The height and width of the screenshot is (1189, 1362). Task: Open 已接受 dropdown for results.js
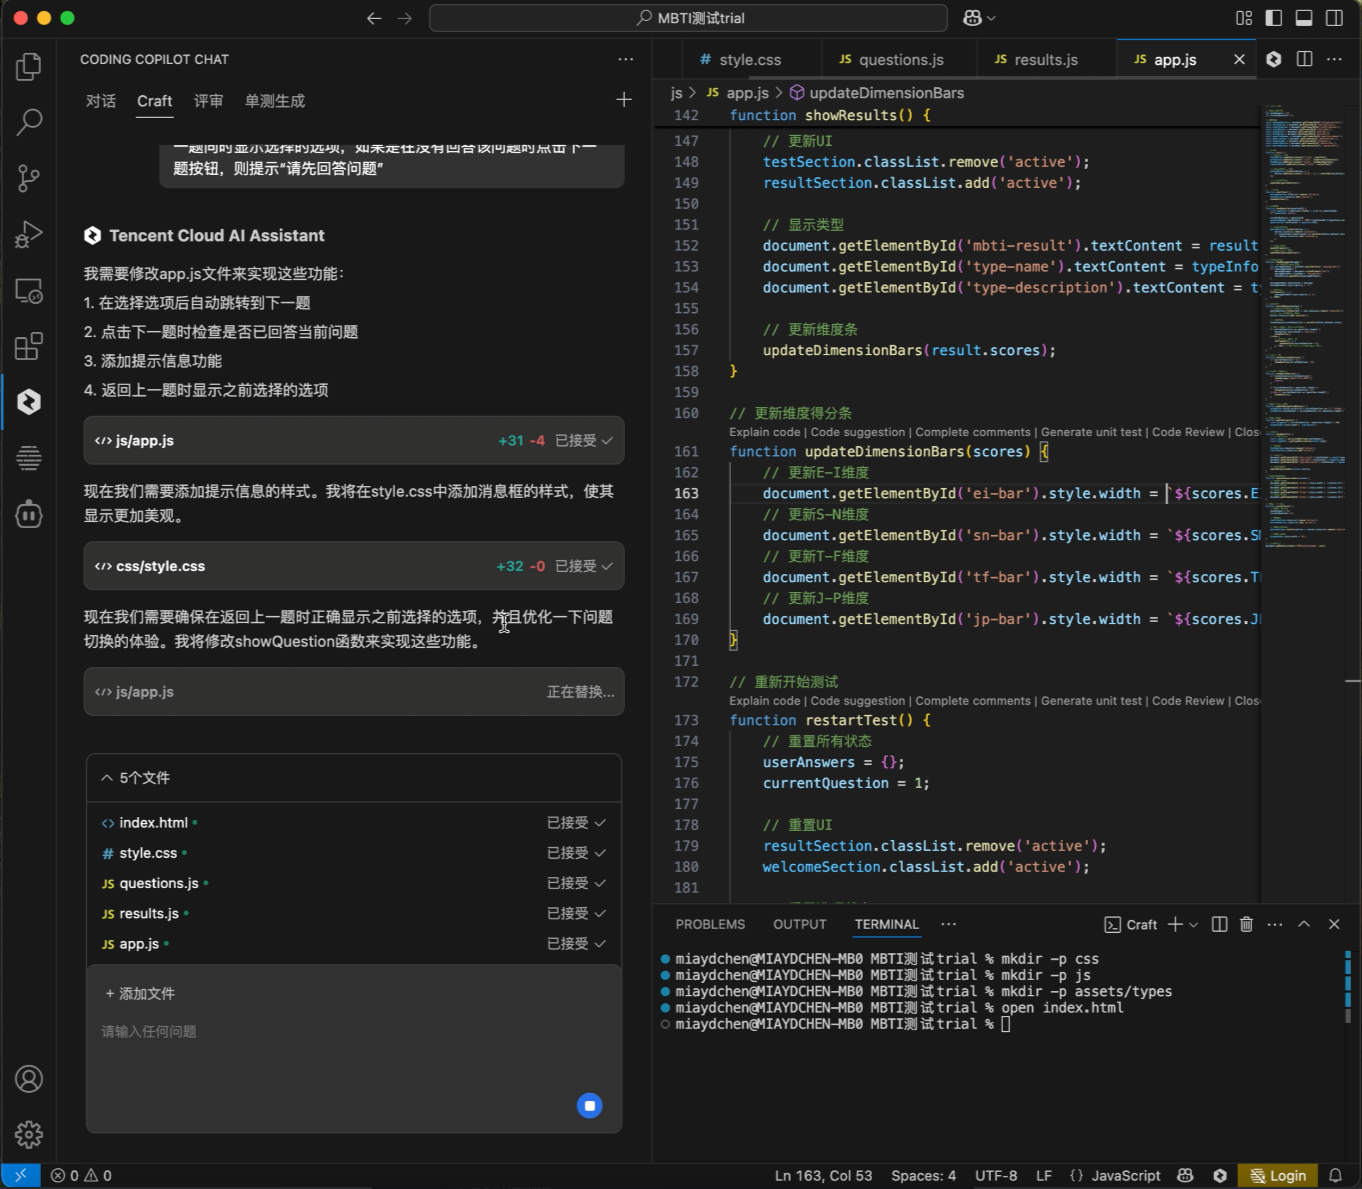point(577,913)
